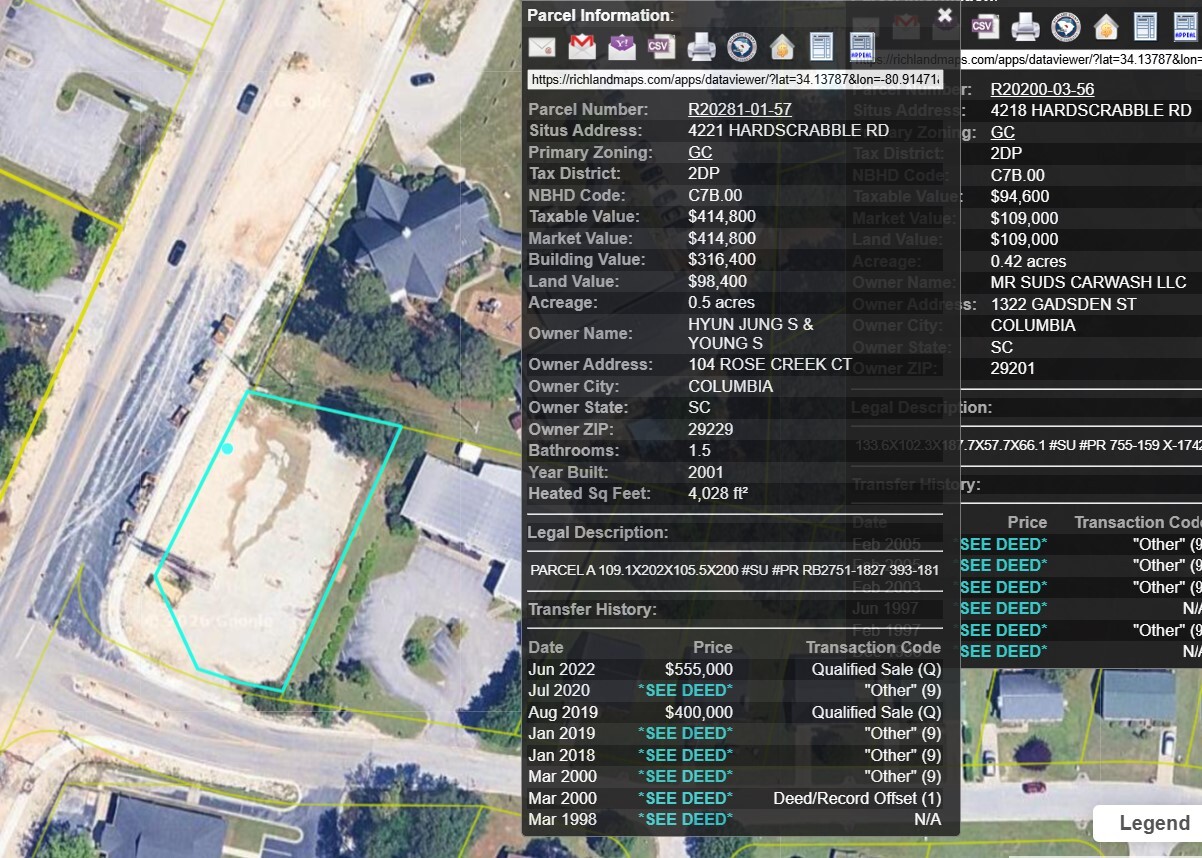The image size is (1202, 858).
Task: Share parcel via the Gmail icon
Action: point(582,47)
